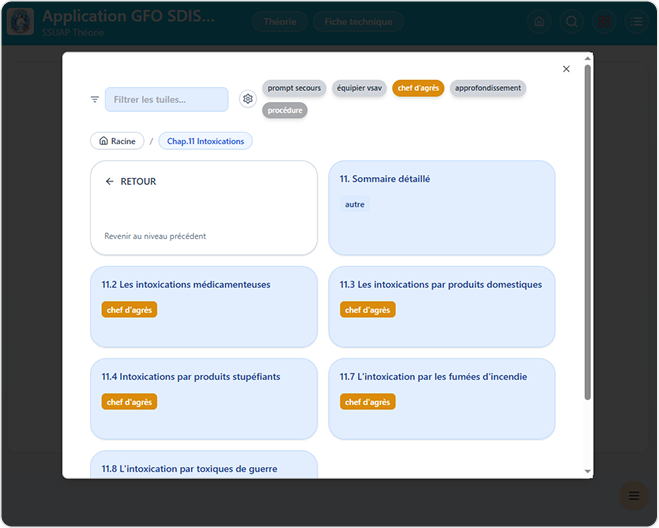Click the filter lines icon beside search field
659x528 pixels.
(95, 99)
